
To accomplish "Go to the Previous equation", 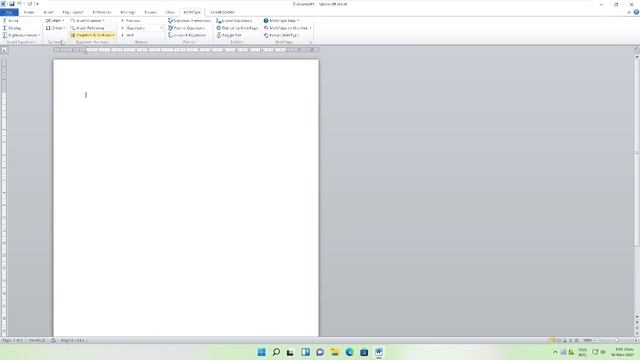I will [131, 20].
